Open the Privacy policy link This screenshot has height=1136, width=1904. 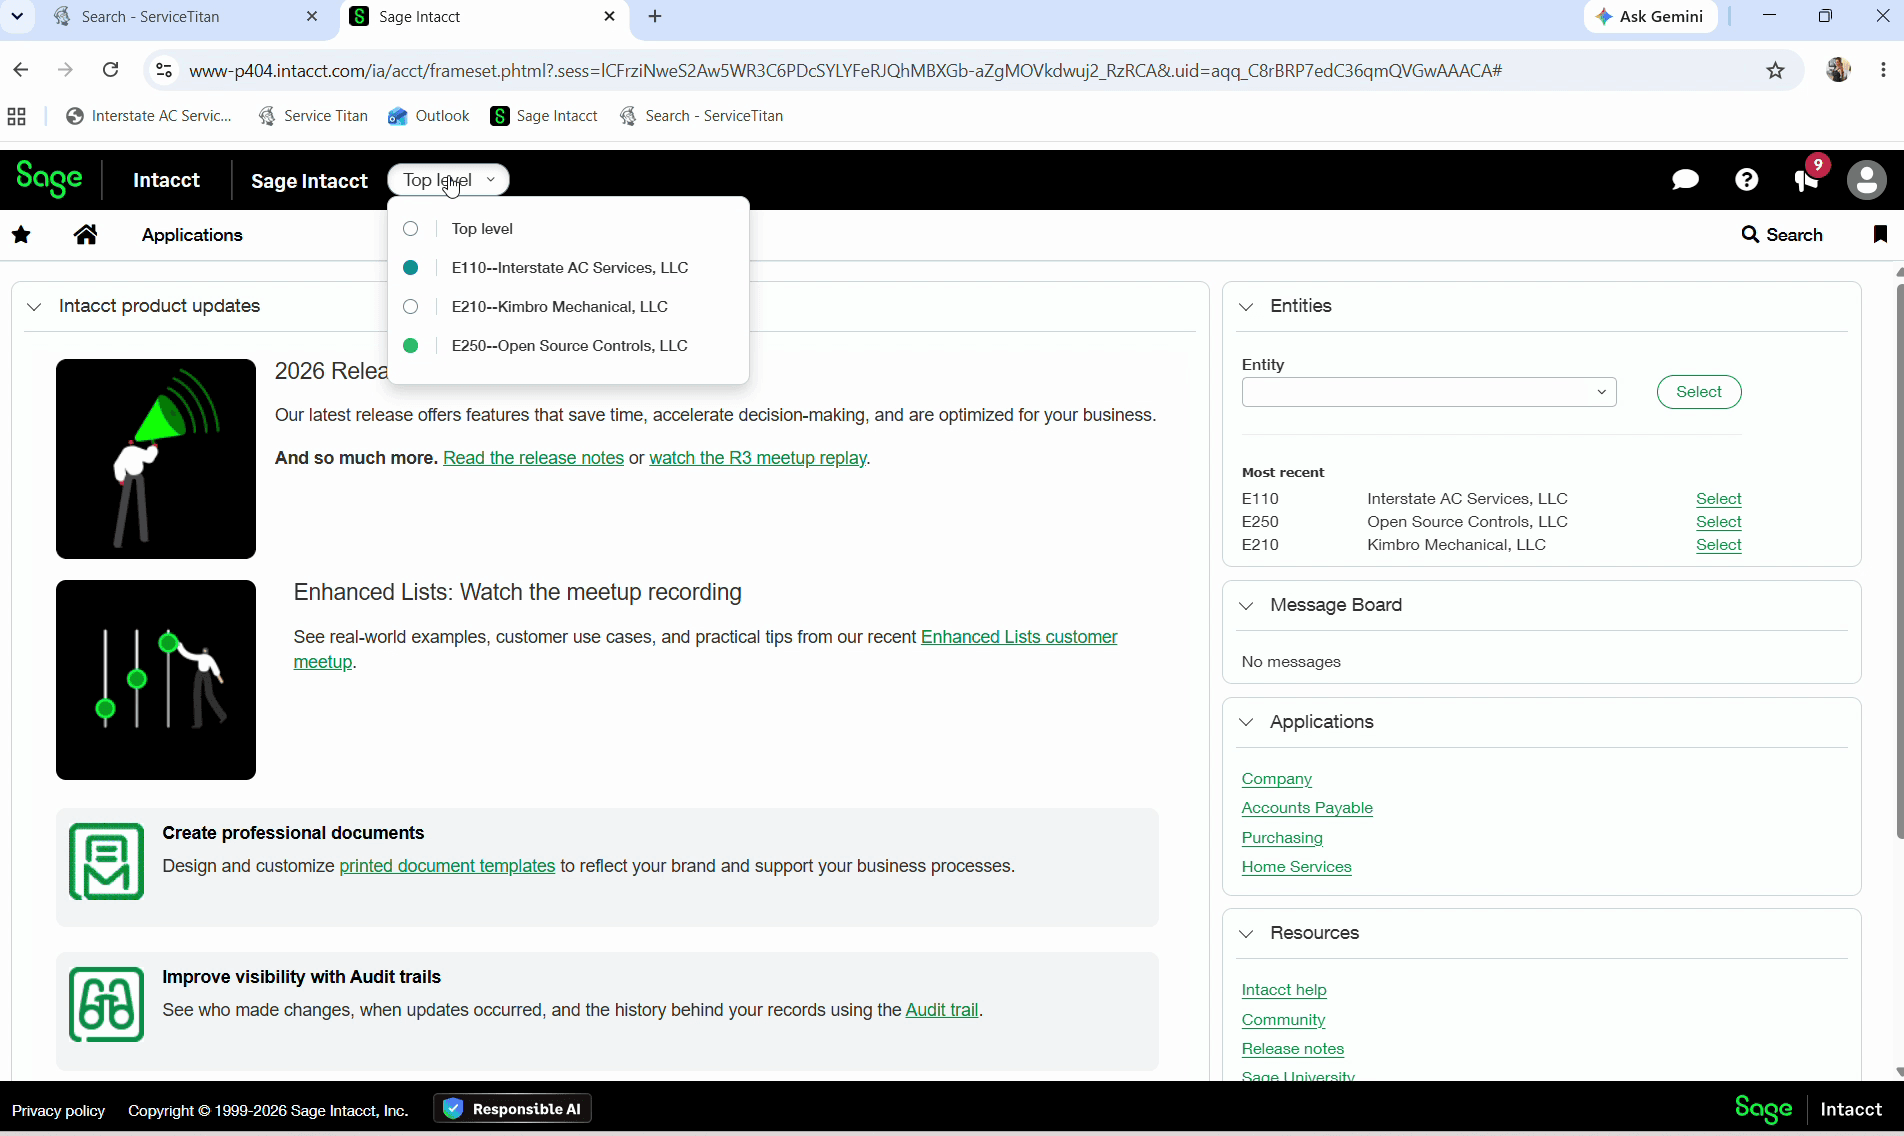click(x=58, y=1111)
